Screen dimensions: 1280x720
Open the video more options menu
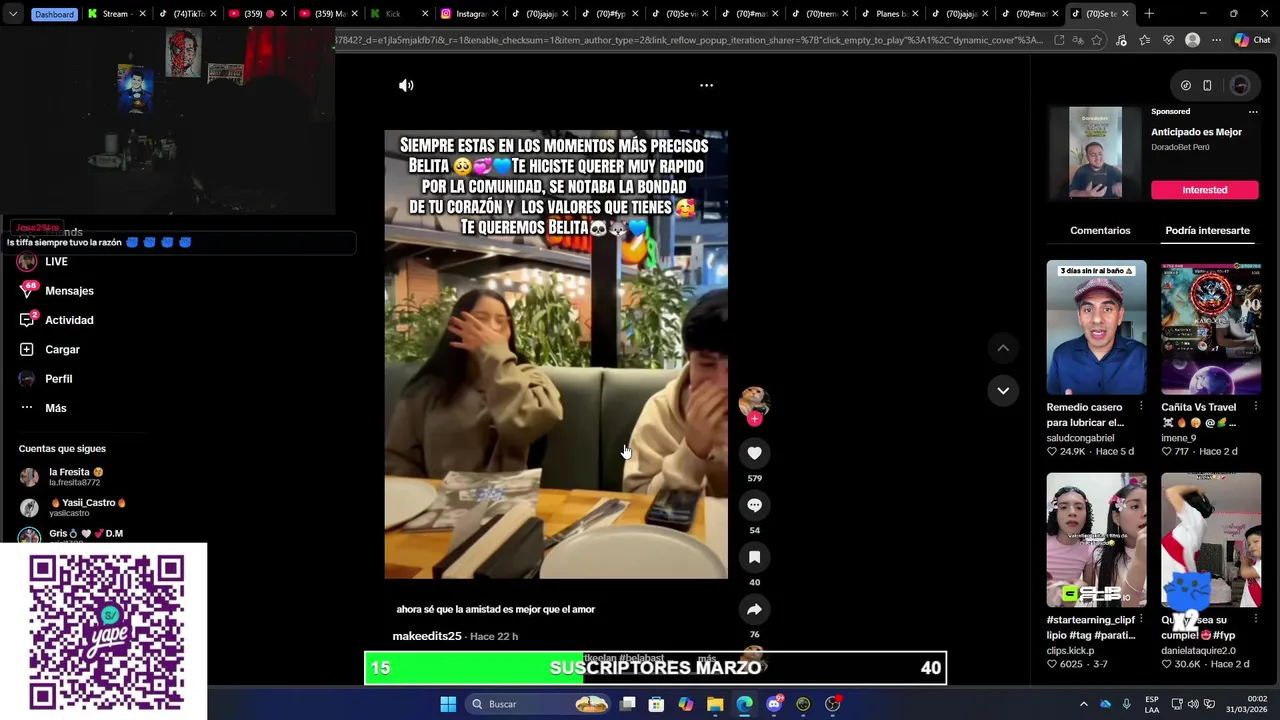pyautogui.click(x=706, y=85)
